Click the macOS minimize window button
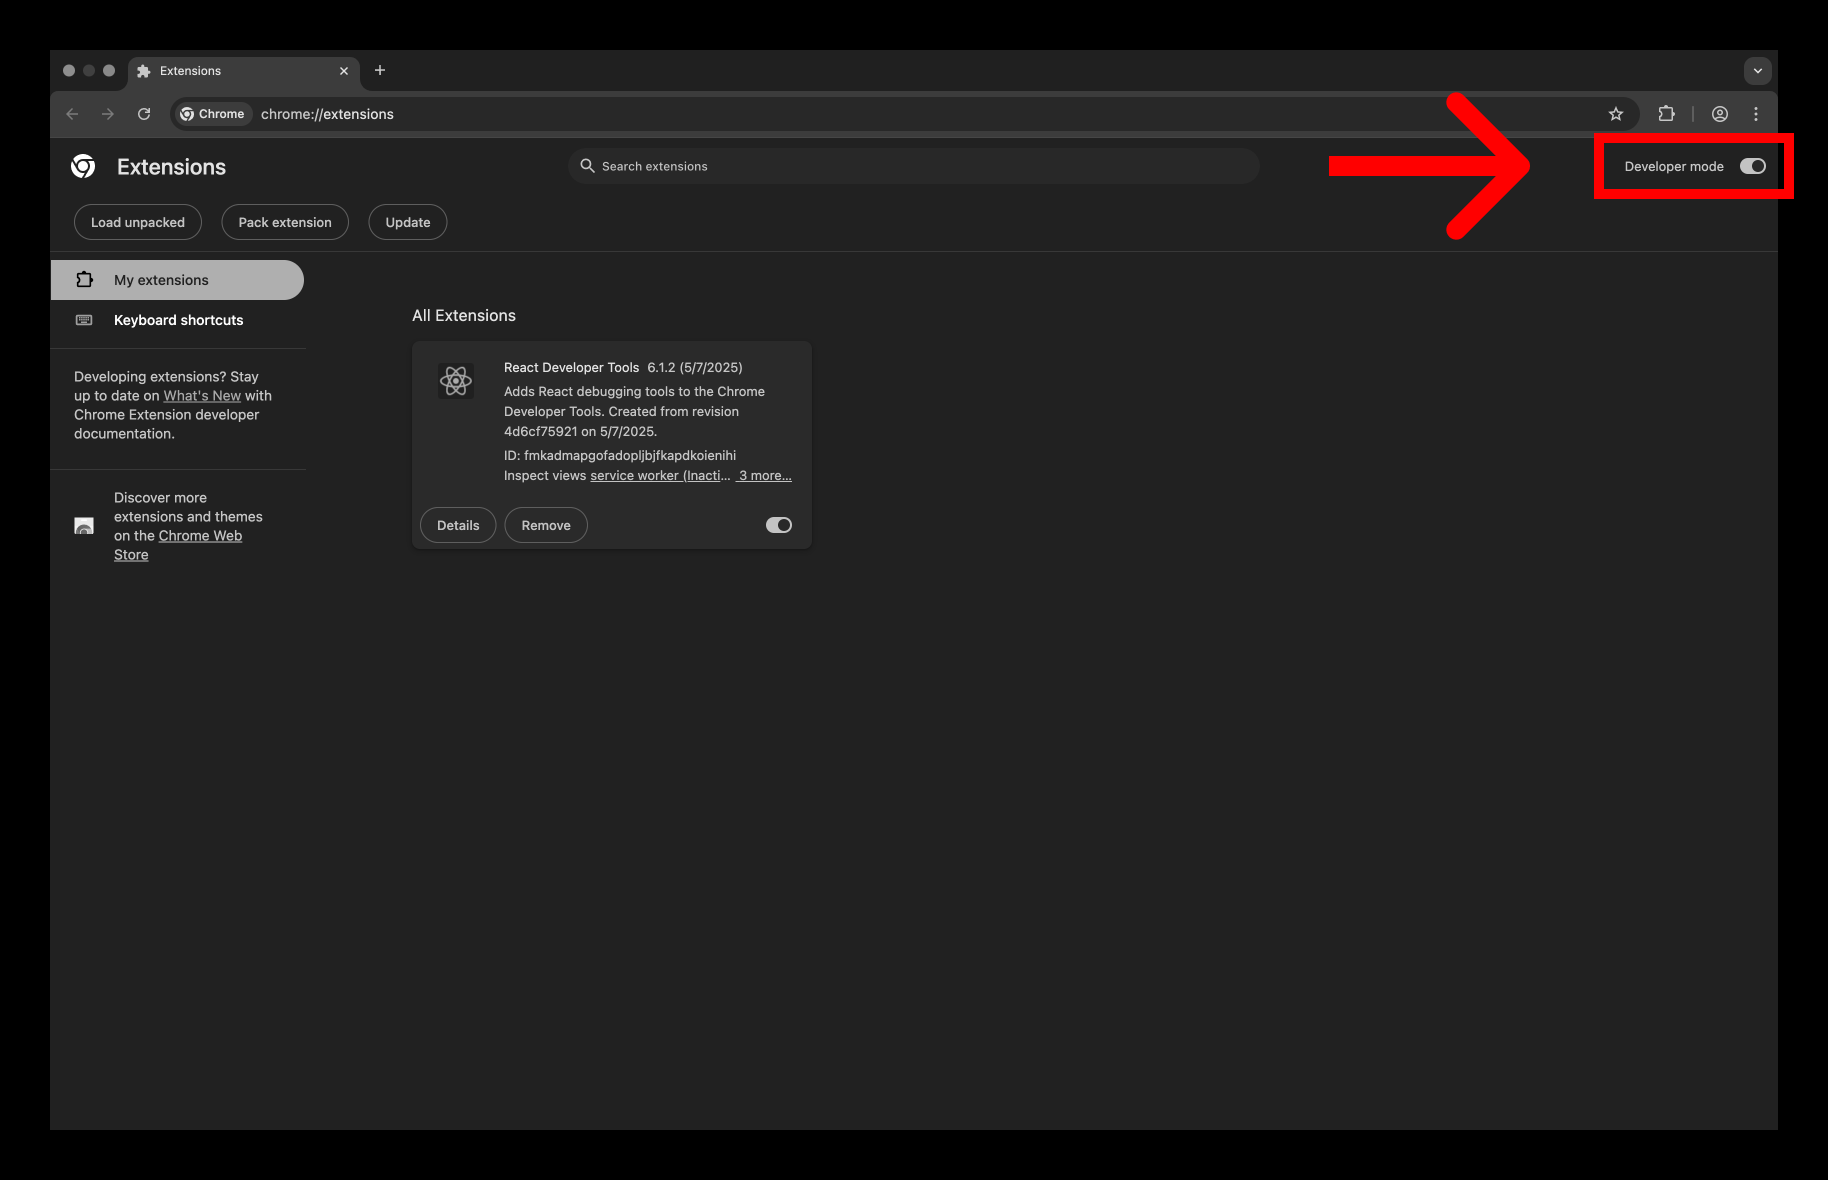Screen dimensions: 1828x1180 click(x=89, y=71)
